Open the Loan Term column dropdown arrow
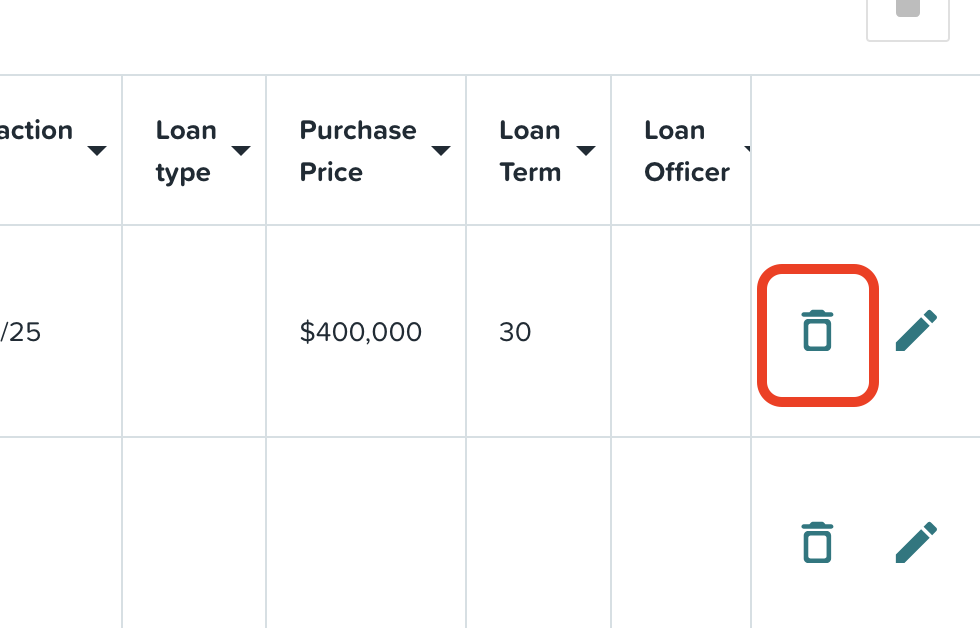 click(586, 151)
